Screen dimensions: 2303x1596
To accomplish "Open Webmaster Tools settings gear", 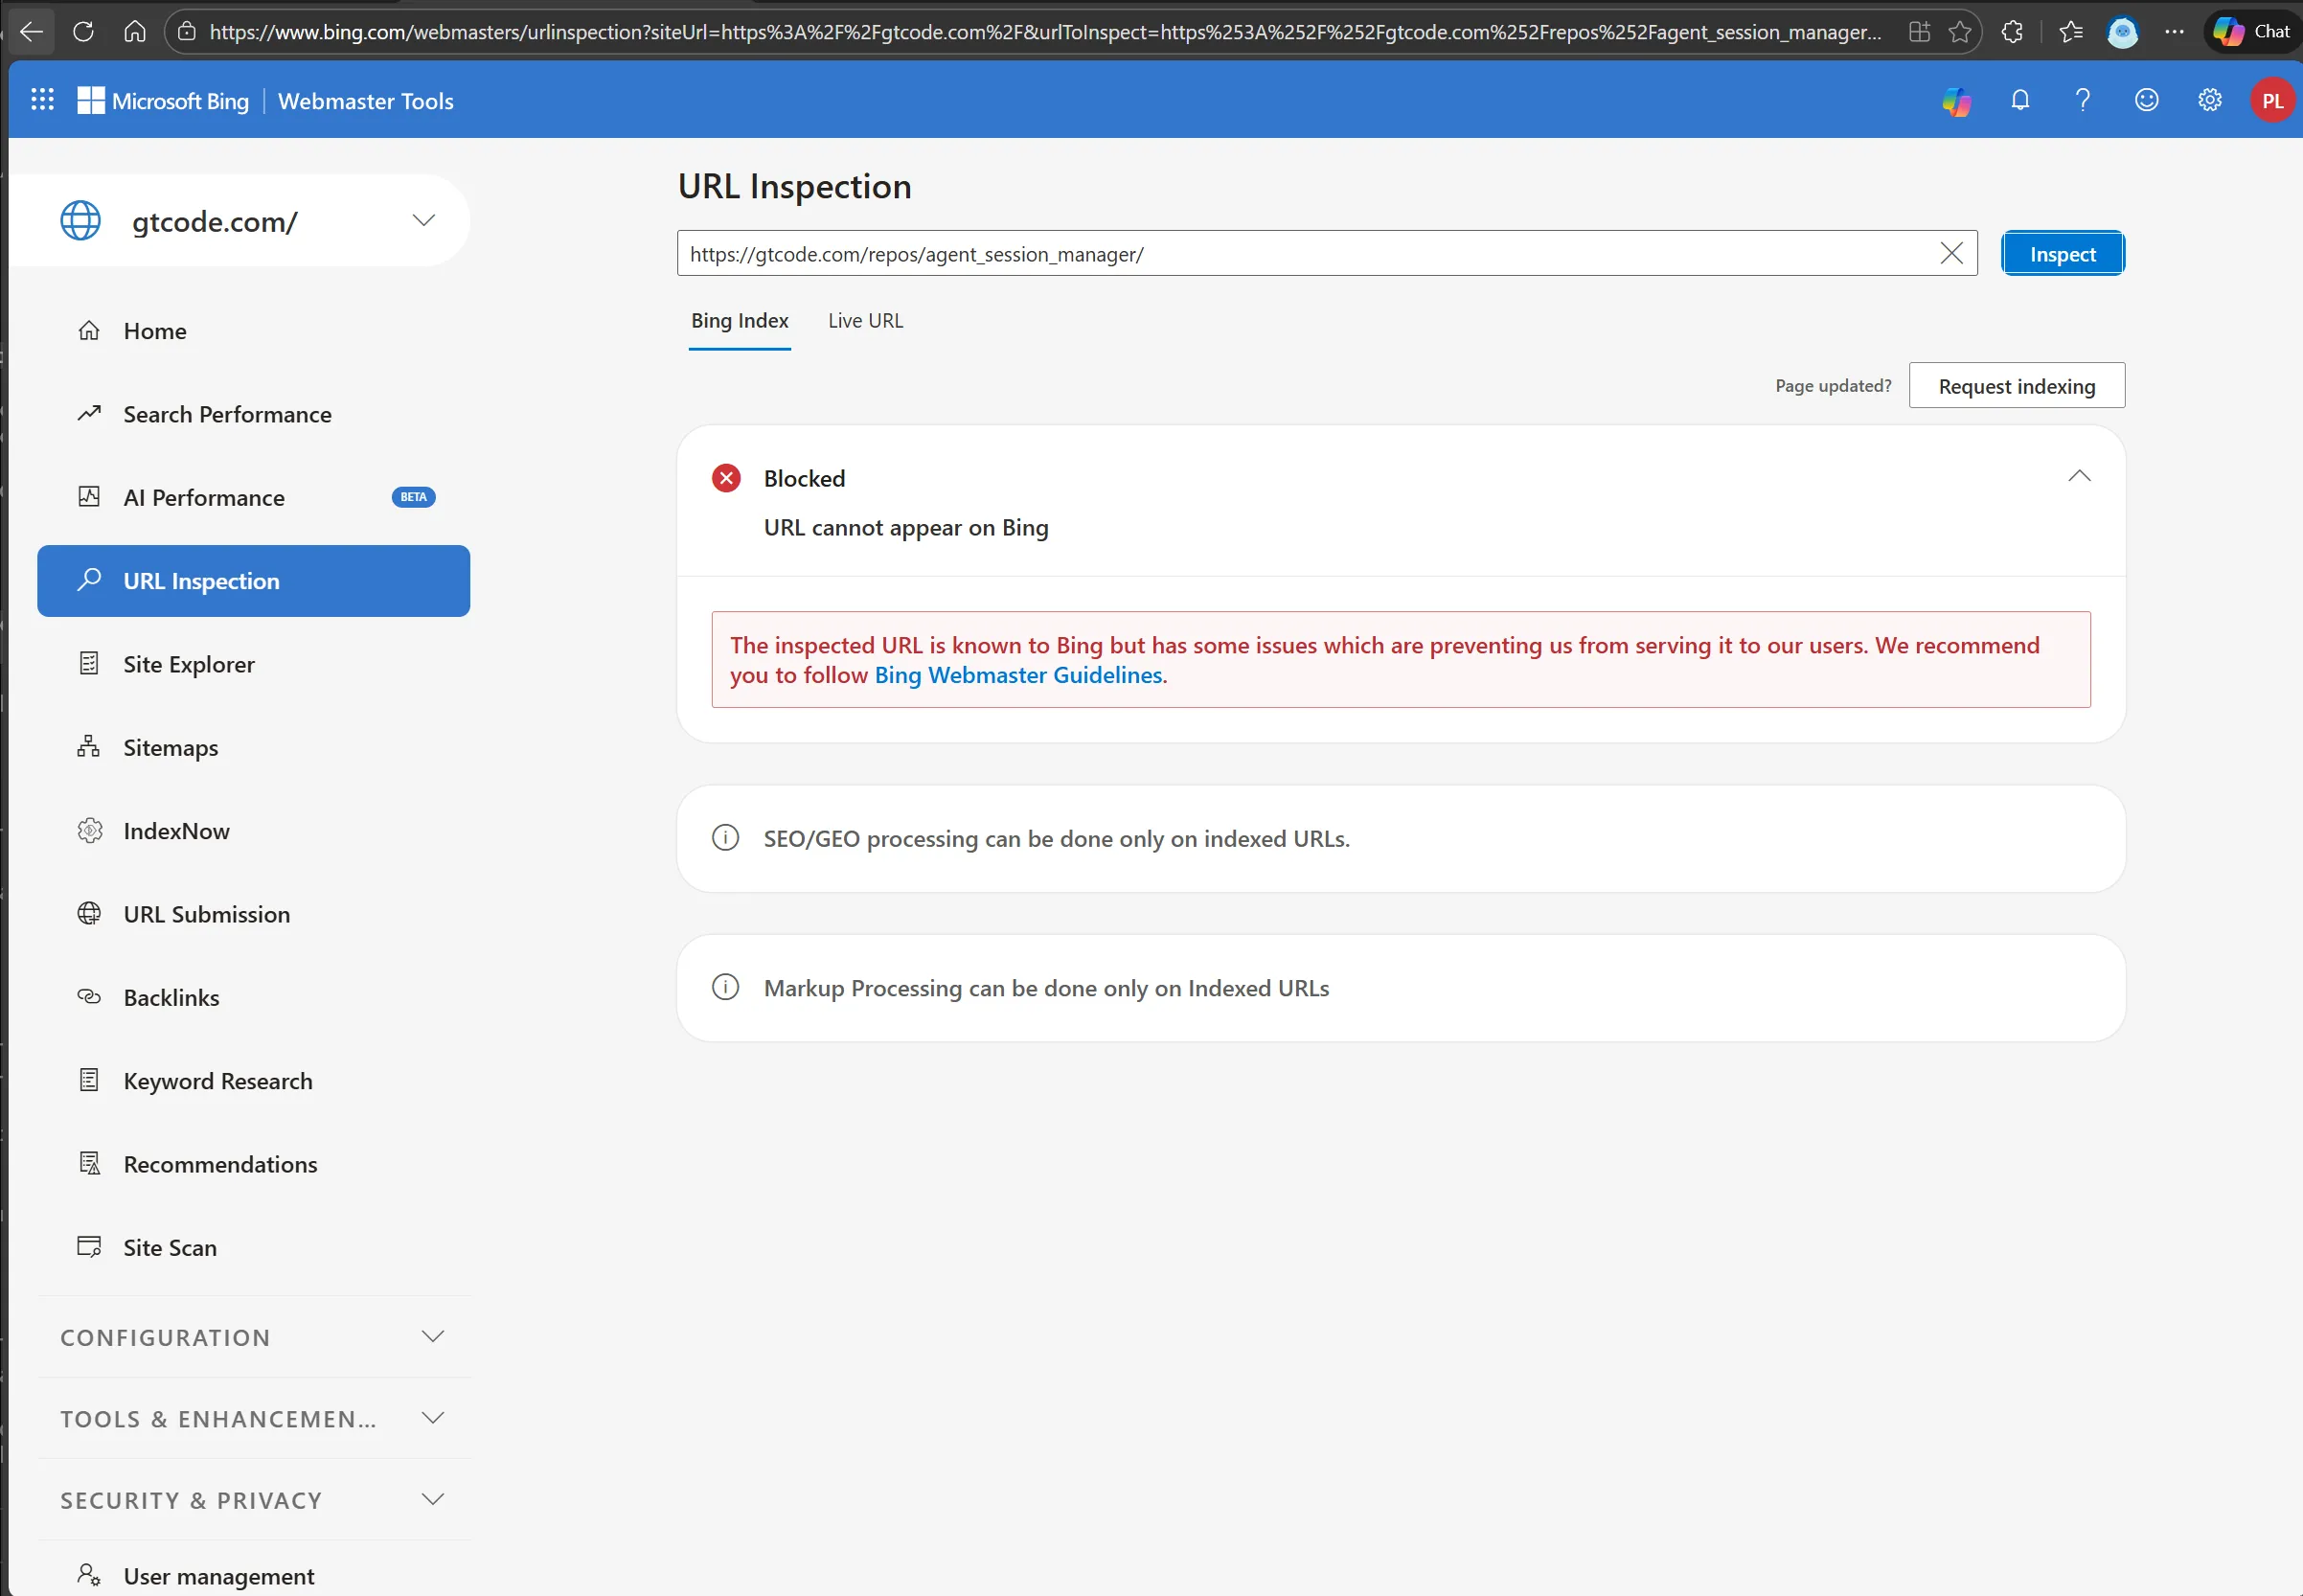I will [2210, 100].
